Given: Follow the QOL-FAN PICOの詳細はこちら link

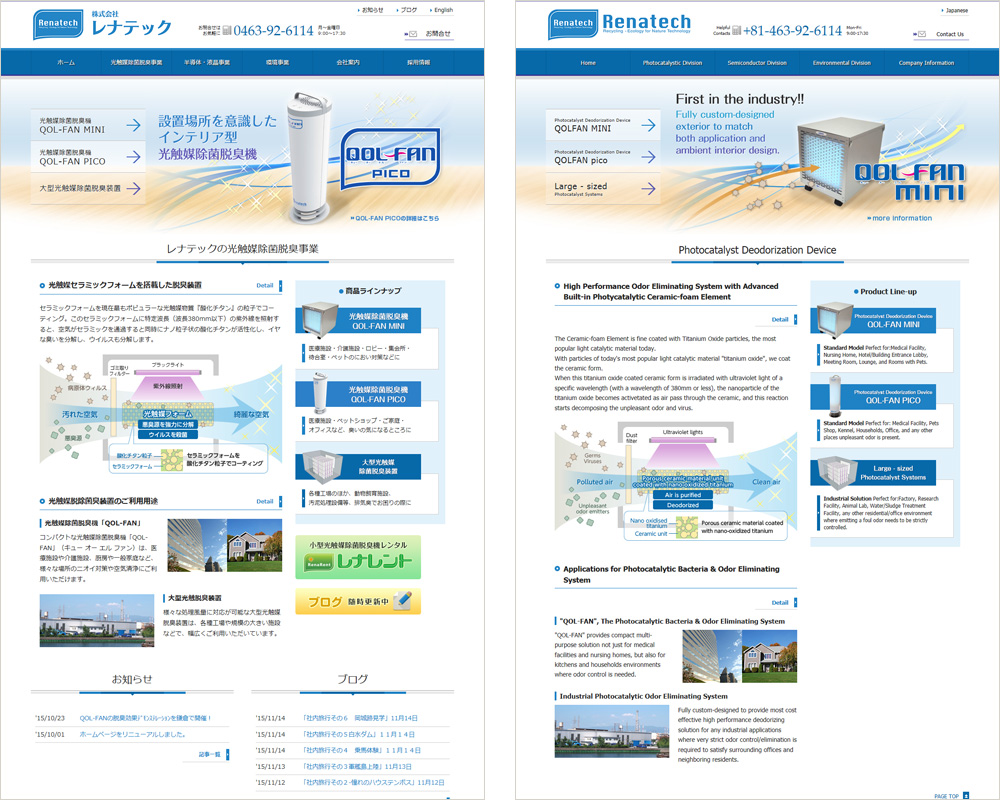Looking at the screenshot, I should pos(394,218).
